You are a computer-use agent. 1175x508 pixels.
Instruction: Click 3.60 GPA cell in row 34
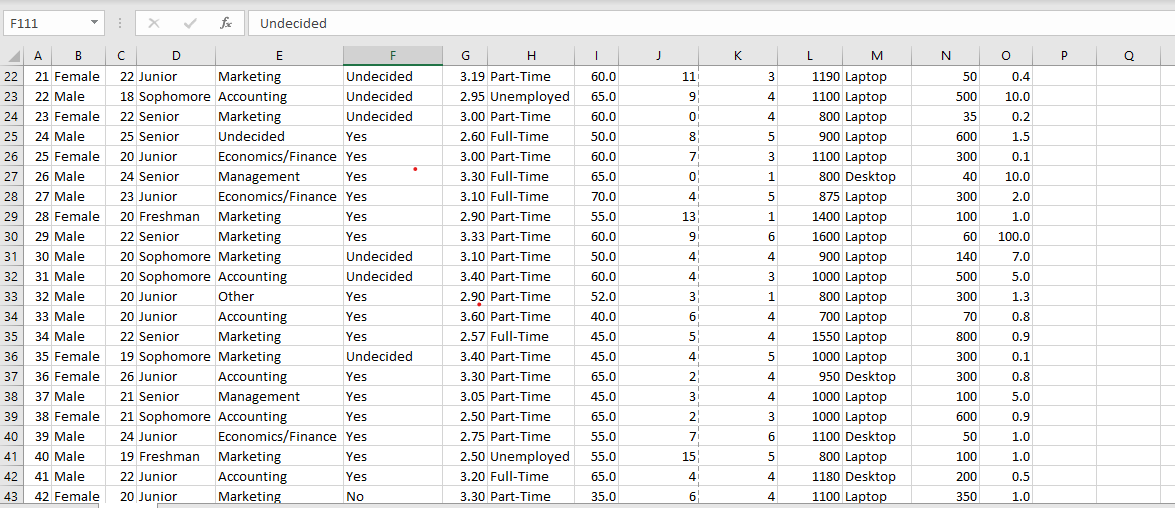tap(465, 316)
